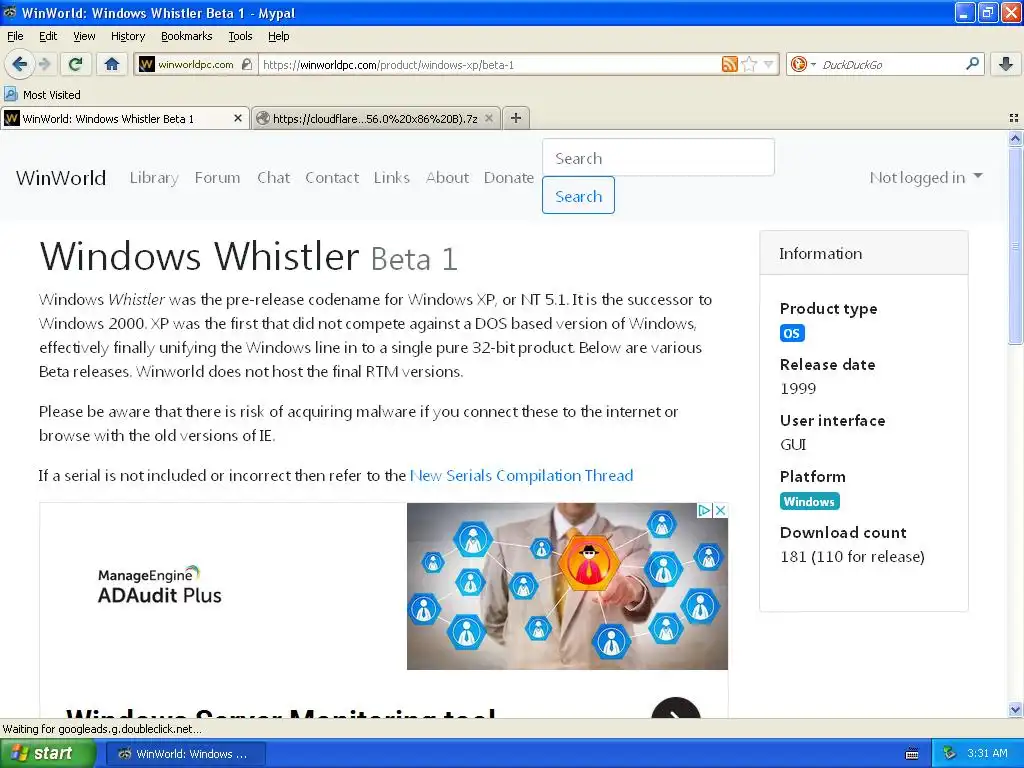
Task: Open the home page icon
Action: 112,64
